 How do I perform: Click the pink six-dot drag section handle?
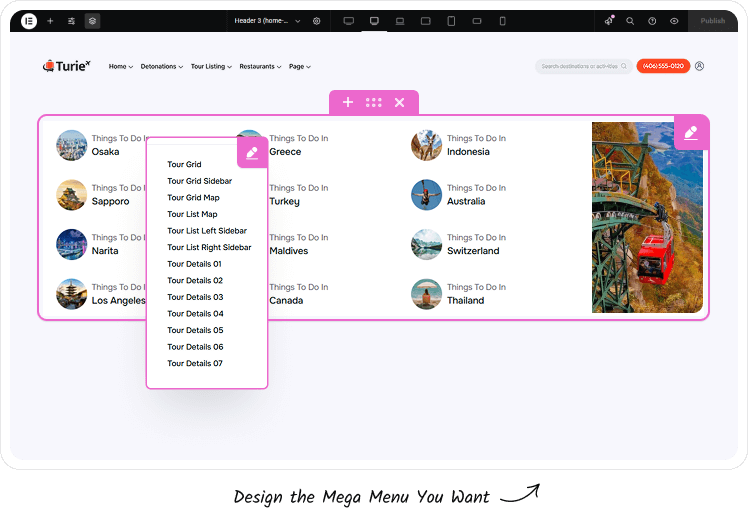(374, 102)
